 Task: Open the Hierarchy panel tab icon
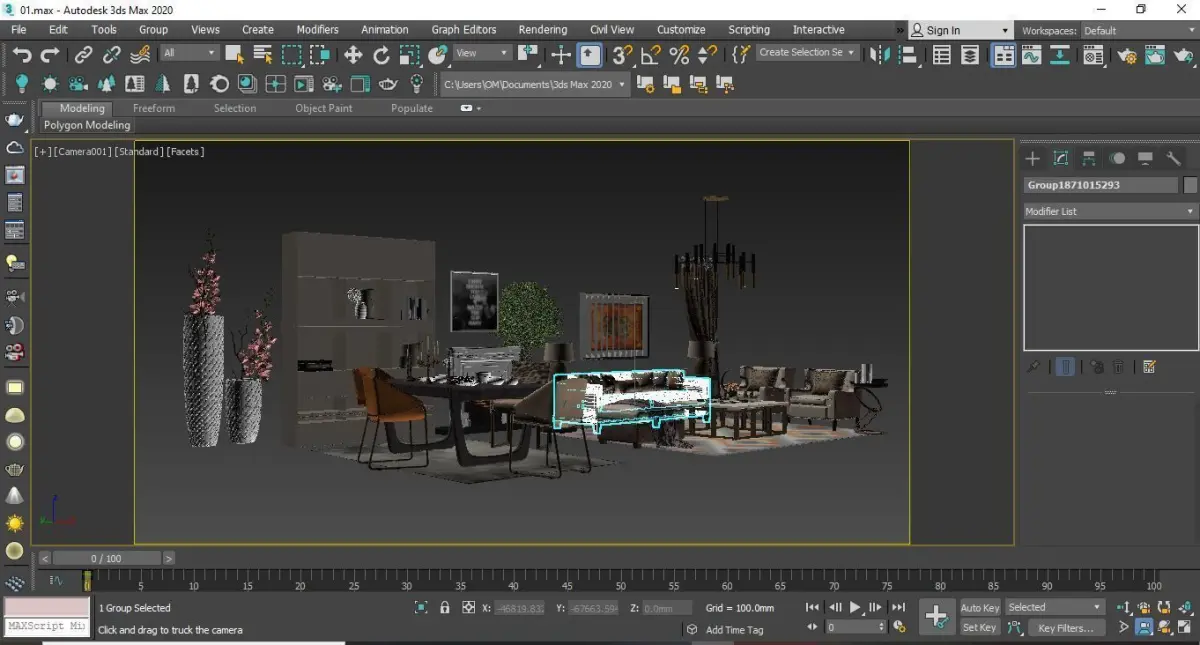(1089, 158)
